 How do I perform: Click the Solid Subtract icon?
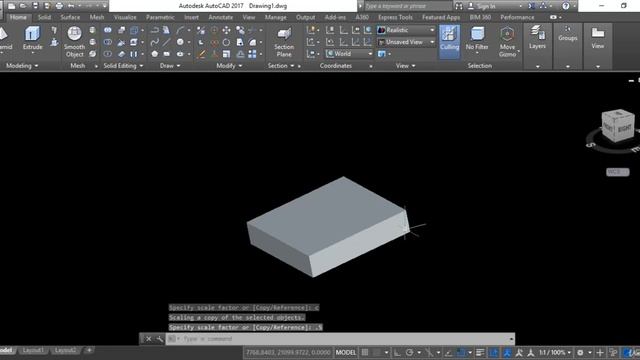click(x=108, y=42)
